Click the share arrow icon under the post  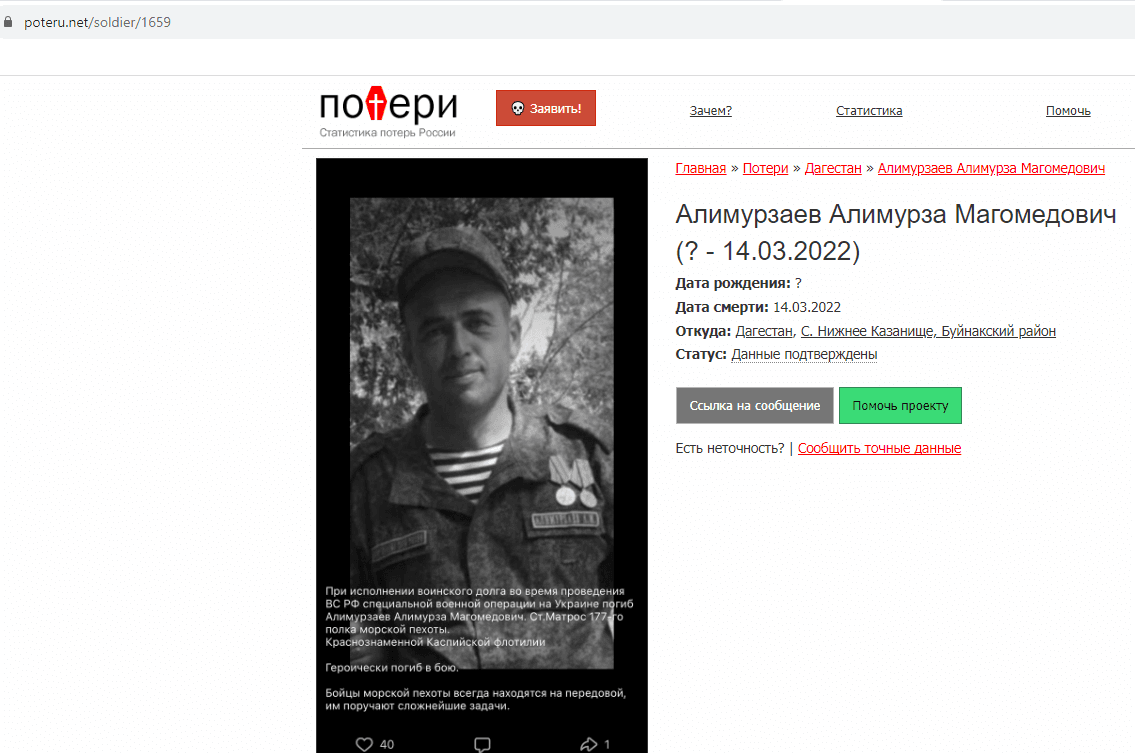tap(588, 744)
